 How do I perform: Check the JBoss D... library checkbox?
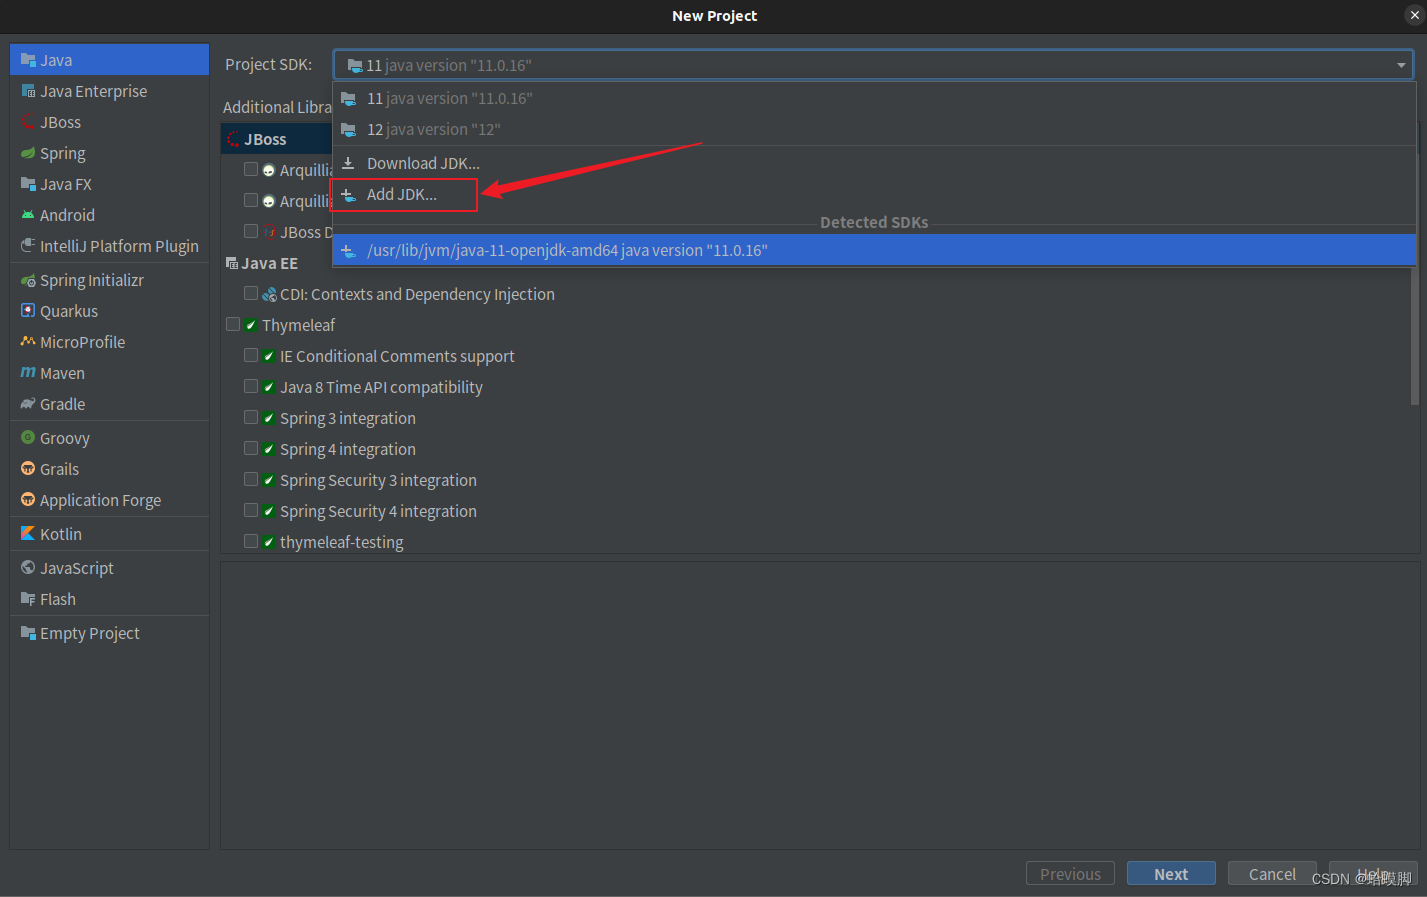pyautogui.click(x=251, y=231)
